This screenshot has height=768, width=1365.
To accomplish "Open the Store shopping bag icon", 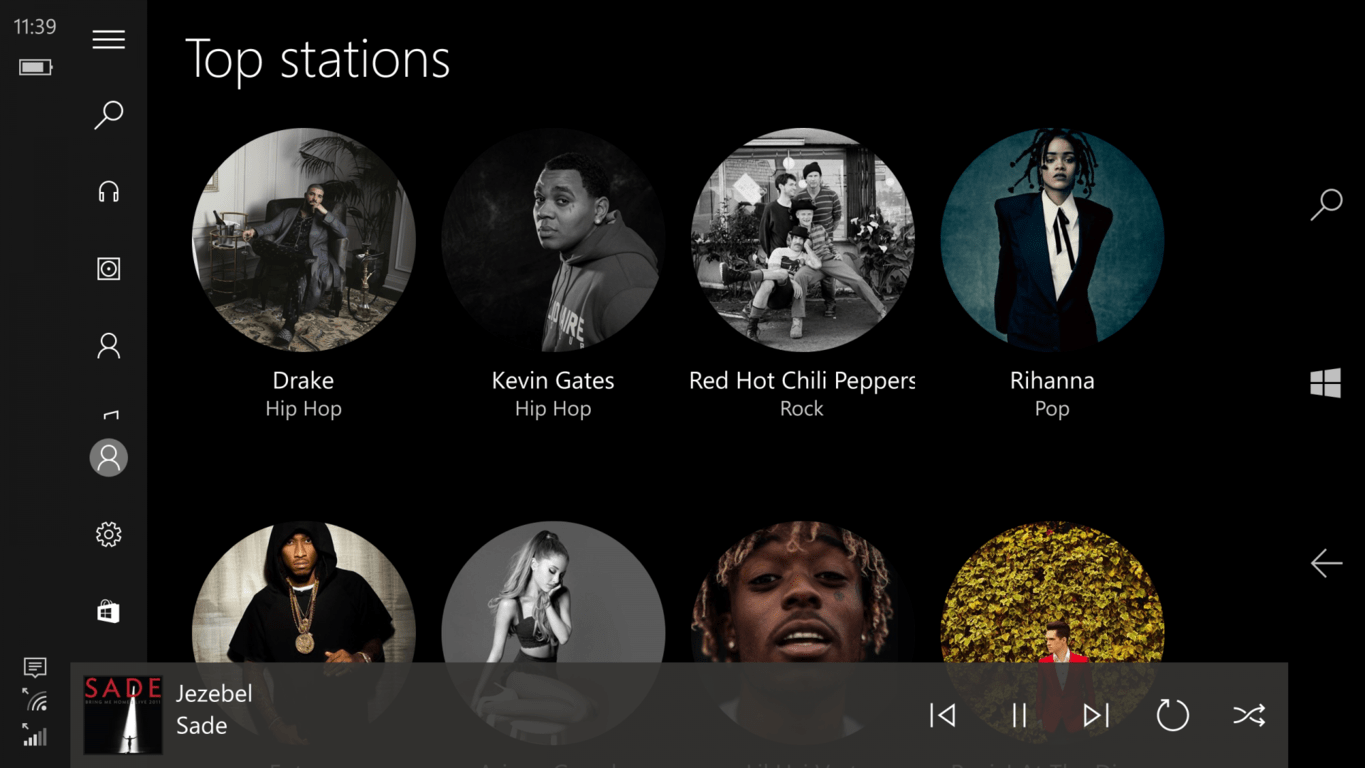I will point(109,612).
